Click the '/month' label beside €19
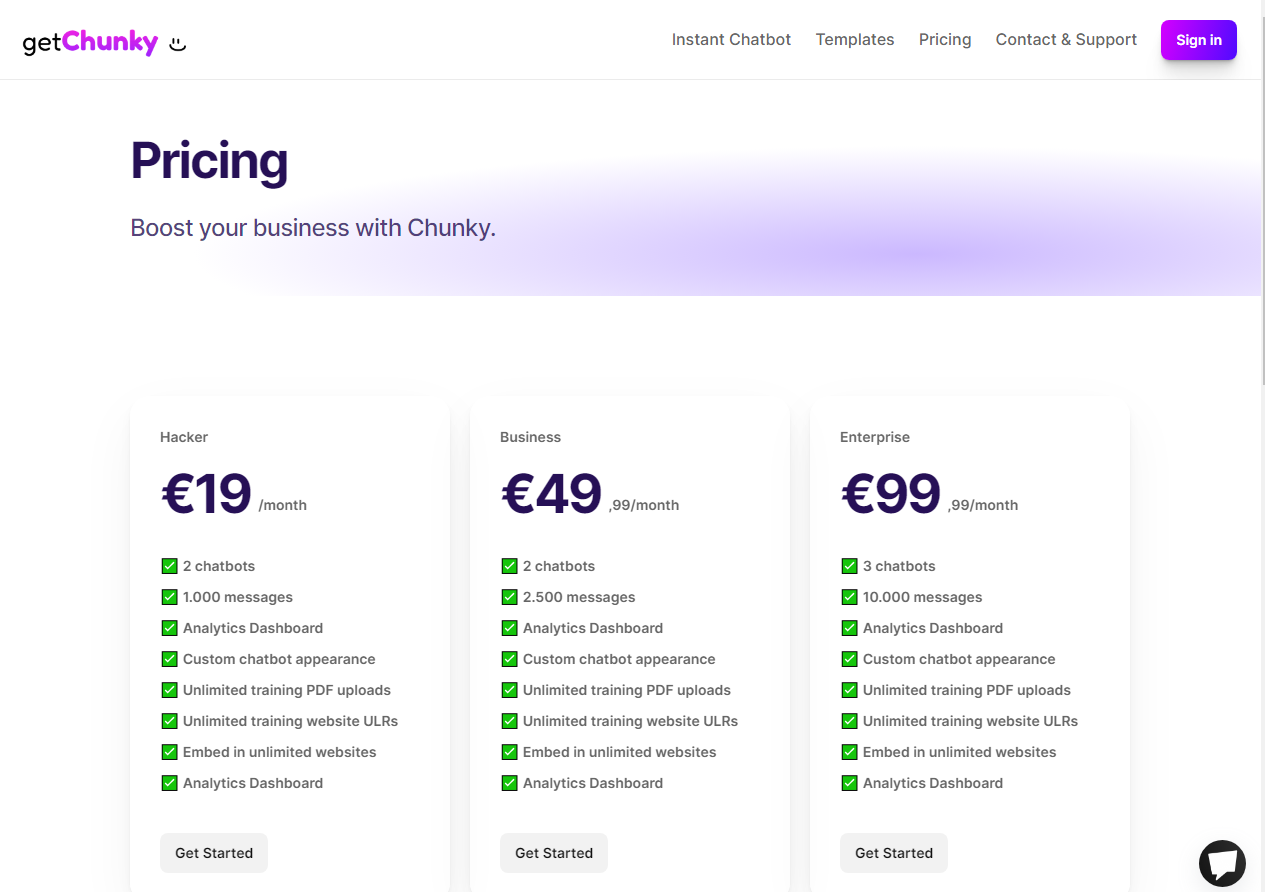 (283, 505)
